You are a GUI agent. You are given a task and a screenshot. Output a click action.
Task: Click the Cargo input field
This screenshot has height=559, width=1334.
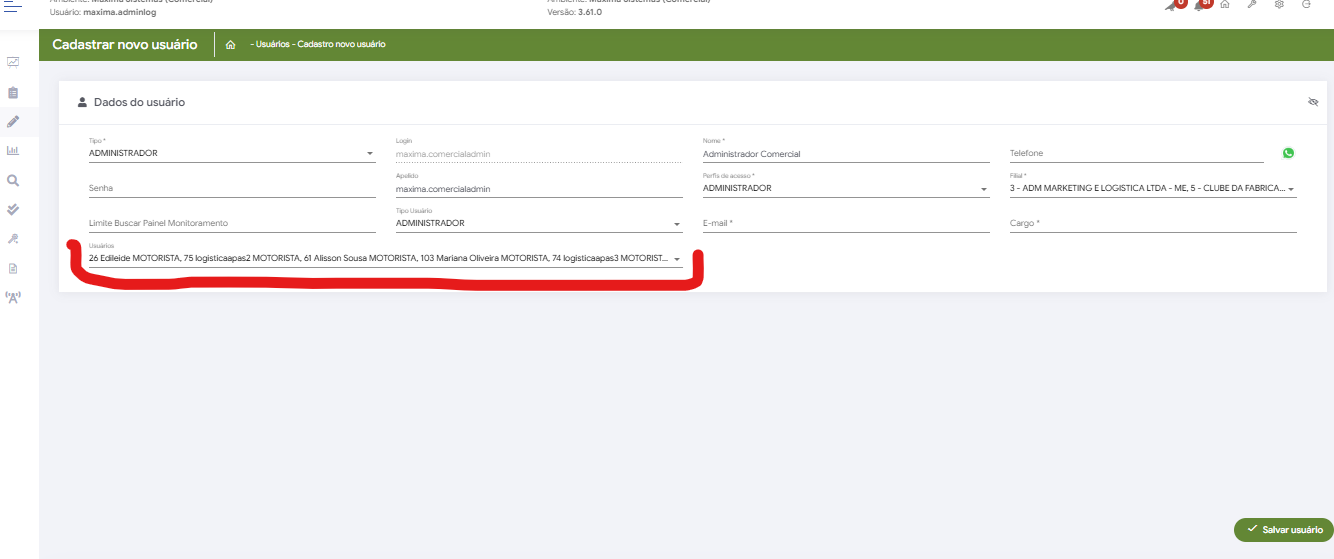(x=1153, y=223)
